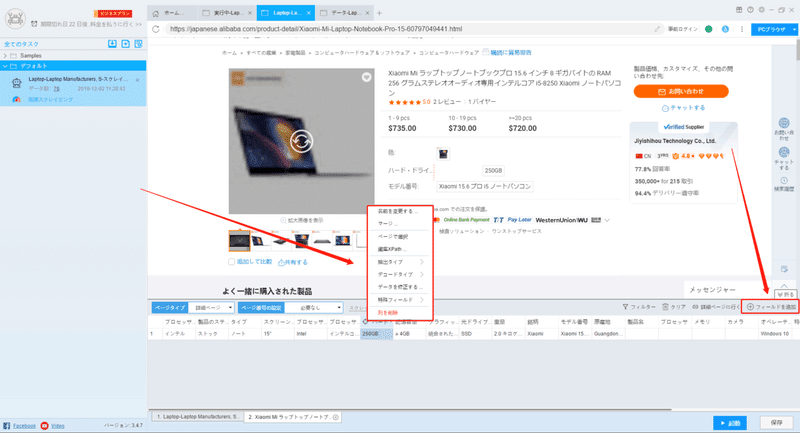Open the ページタイプ dropdown showing 詳細ページ
Screen dimensions: 800x433
(211, 308)
